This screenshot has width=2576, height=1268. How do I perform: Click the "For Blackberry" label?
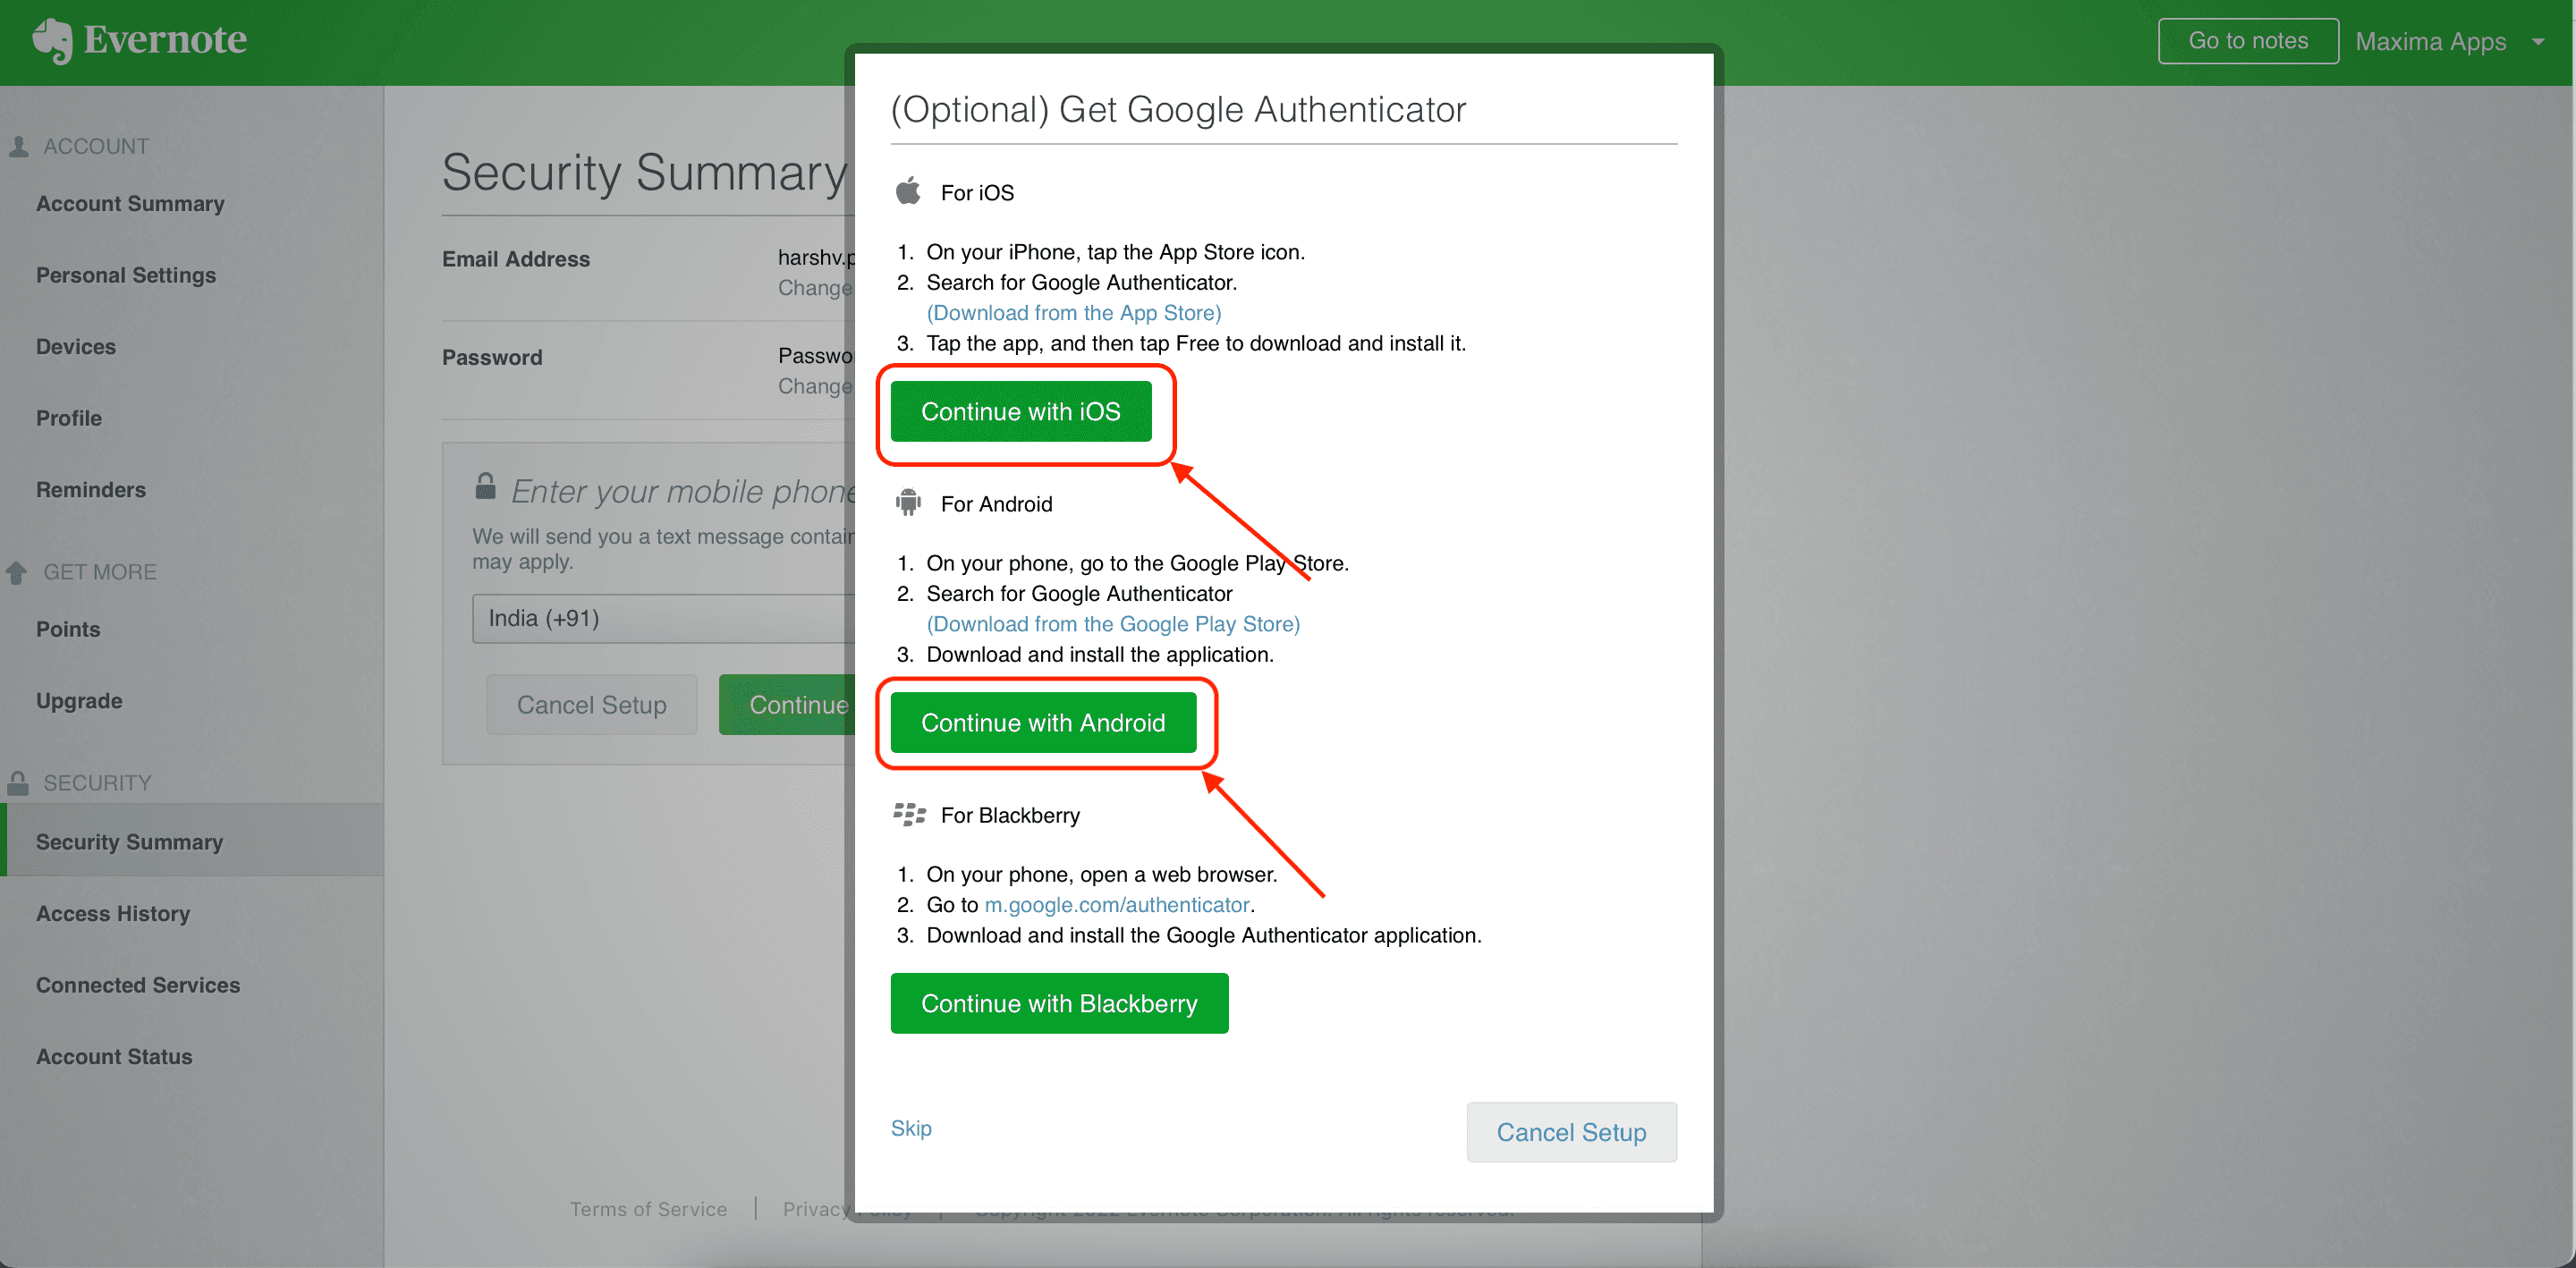[1010, 815]
